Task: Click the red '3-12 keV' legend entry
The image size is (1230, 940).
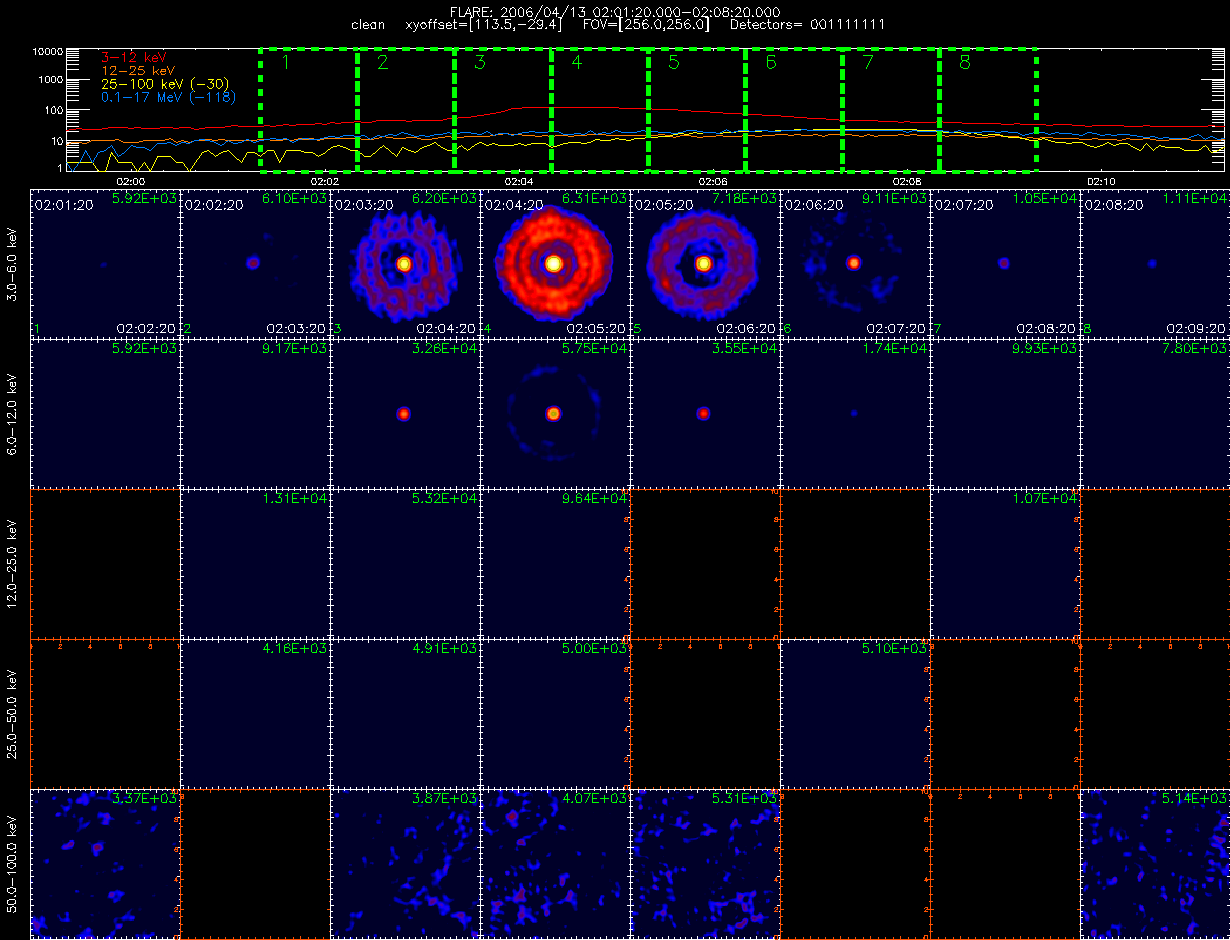Action: pyautogui.click(x=135, y=58)
